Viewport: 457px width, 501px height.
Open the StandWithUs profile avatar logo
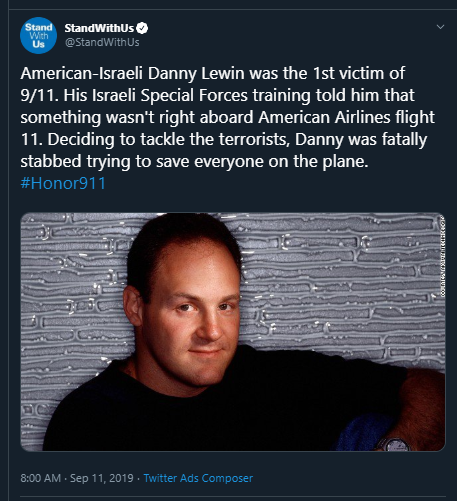pos(38,35)
